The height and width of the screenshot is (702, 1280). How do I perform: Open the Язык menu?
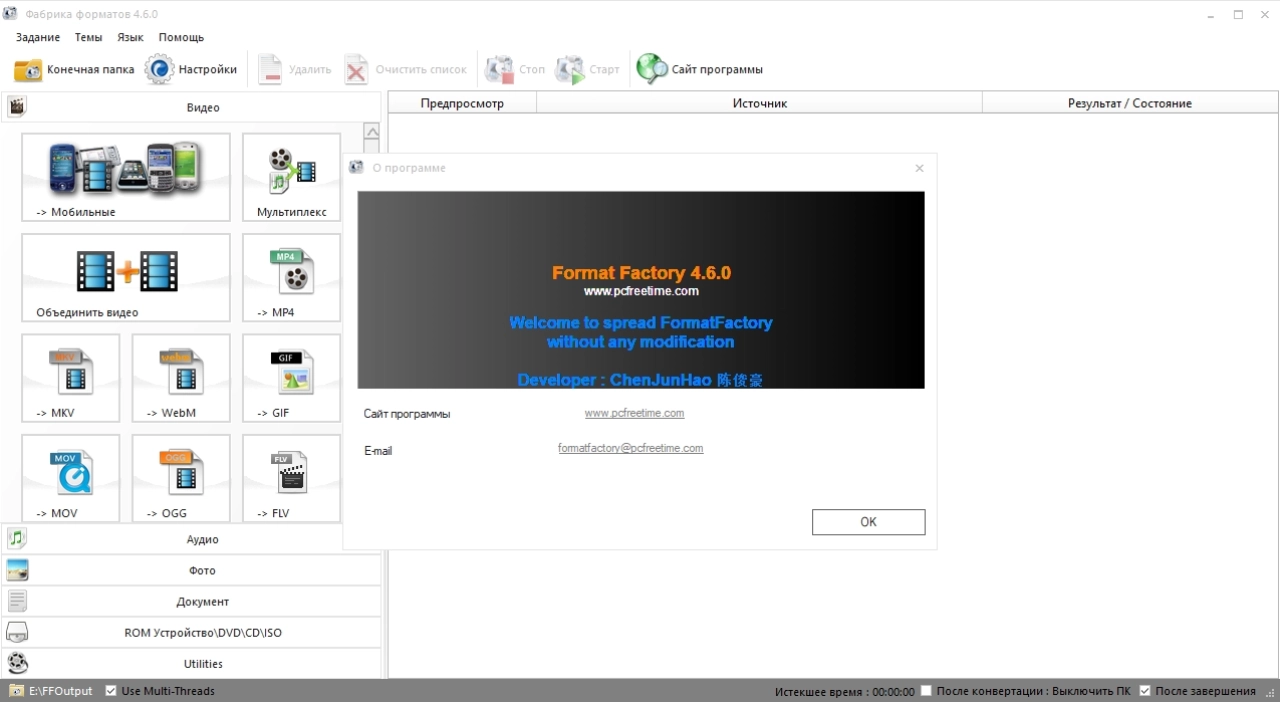[130, 37]
